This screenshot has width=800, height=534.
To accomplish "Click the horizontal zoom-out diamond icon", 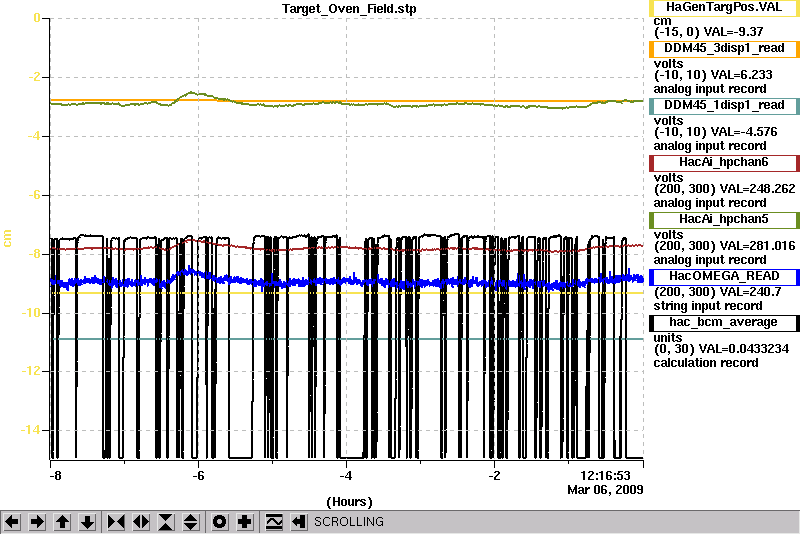I will (141, 522).
